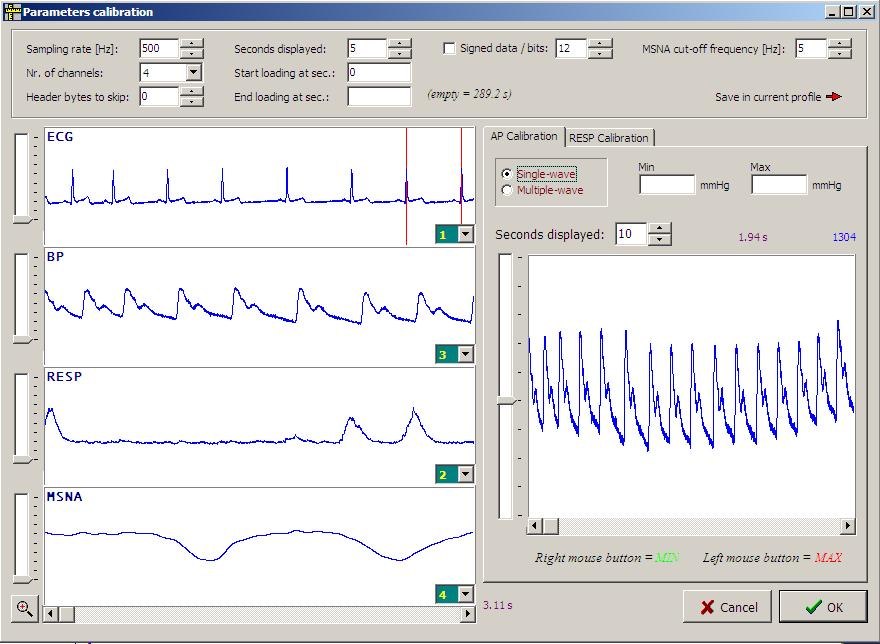This screenshot has height=644, width=880.
Task: Click the End loading at sec. field
Action: pos(379,96)
